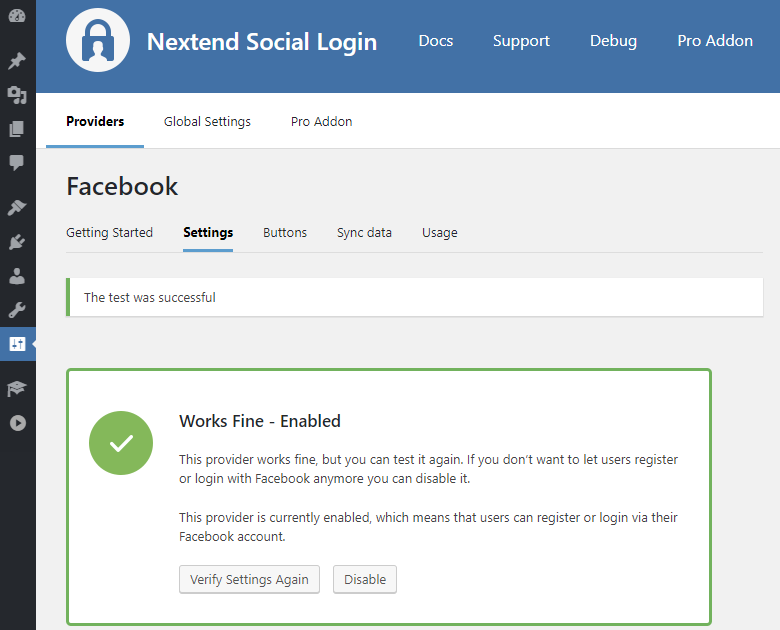Image resolution: width=780 pixels, height=630 pixels.
Task: Open the Buttons tab for Facebook
Action: [285, 233]
